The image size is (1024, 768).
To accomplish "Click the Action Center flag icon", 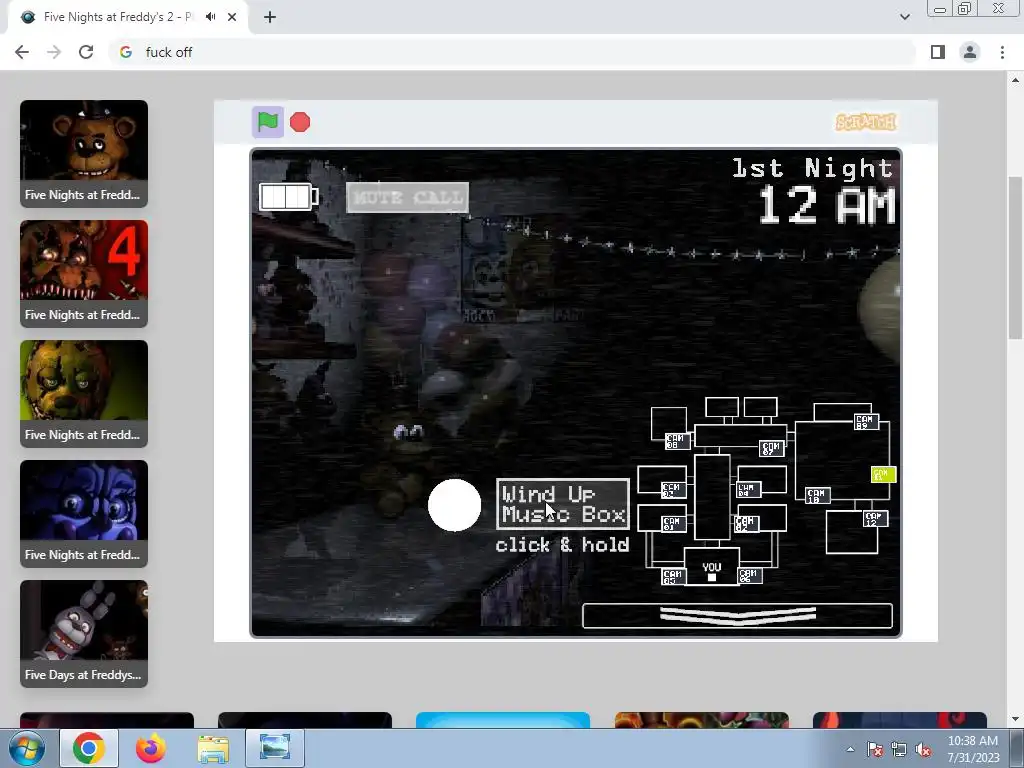I will click(x=875, y=750).
